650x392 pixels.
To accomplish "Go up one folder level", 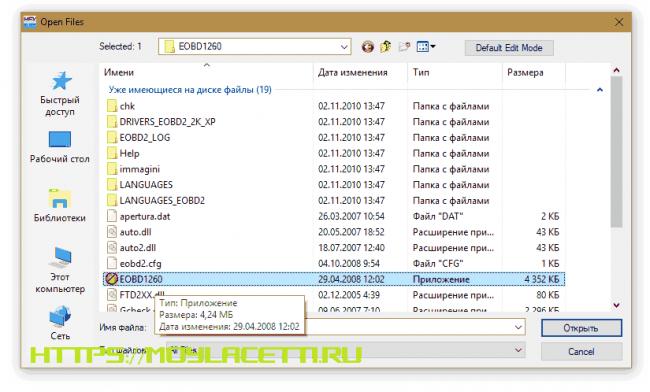I will click(x=386, y=47).
